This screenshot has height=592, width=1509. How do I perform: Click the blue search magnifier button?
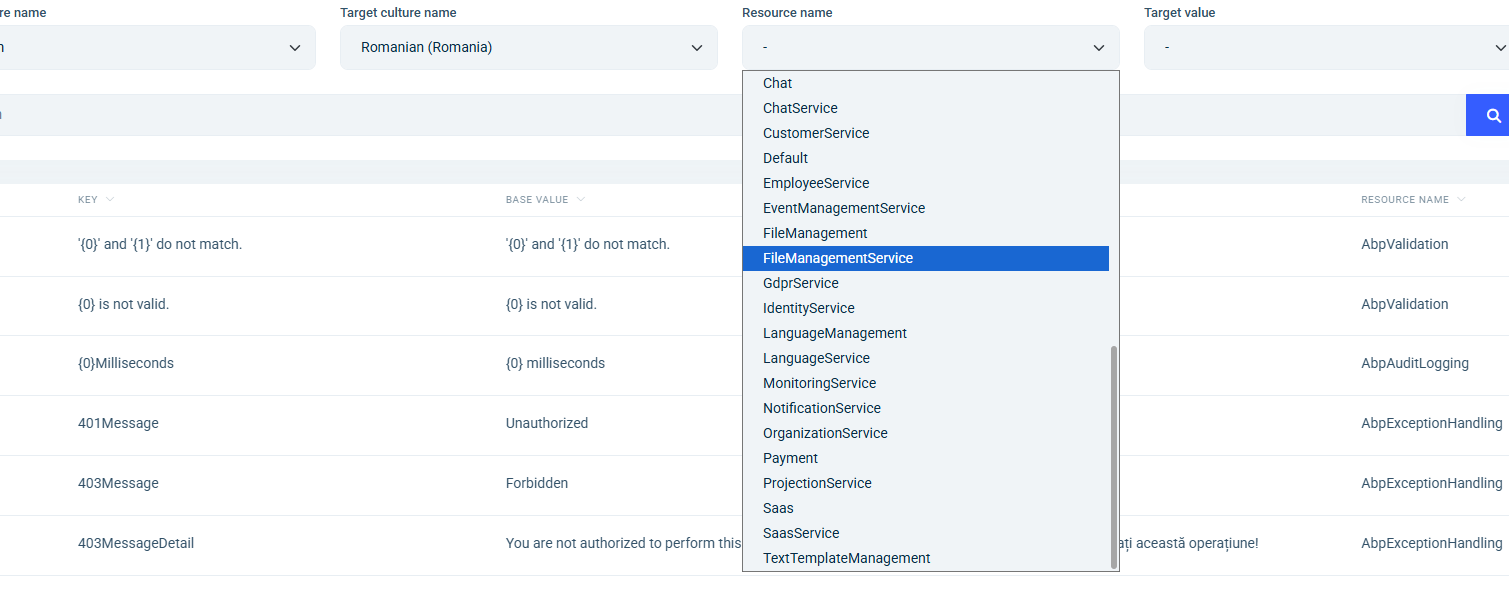point(1492,116)
